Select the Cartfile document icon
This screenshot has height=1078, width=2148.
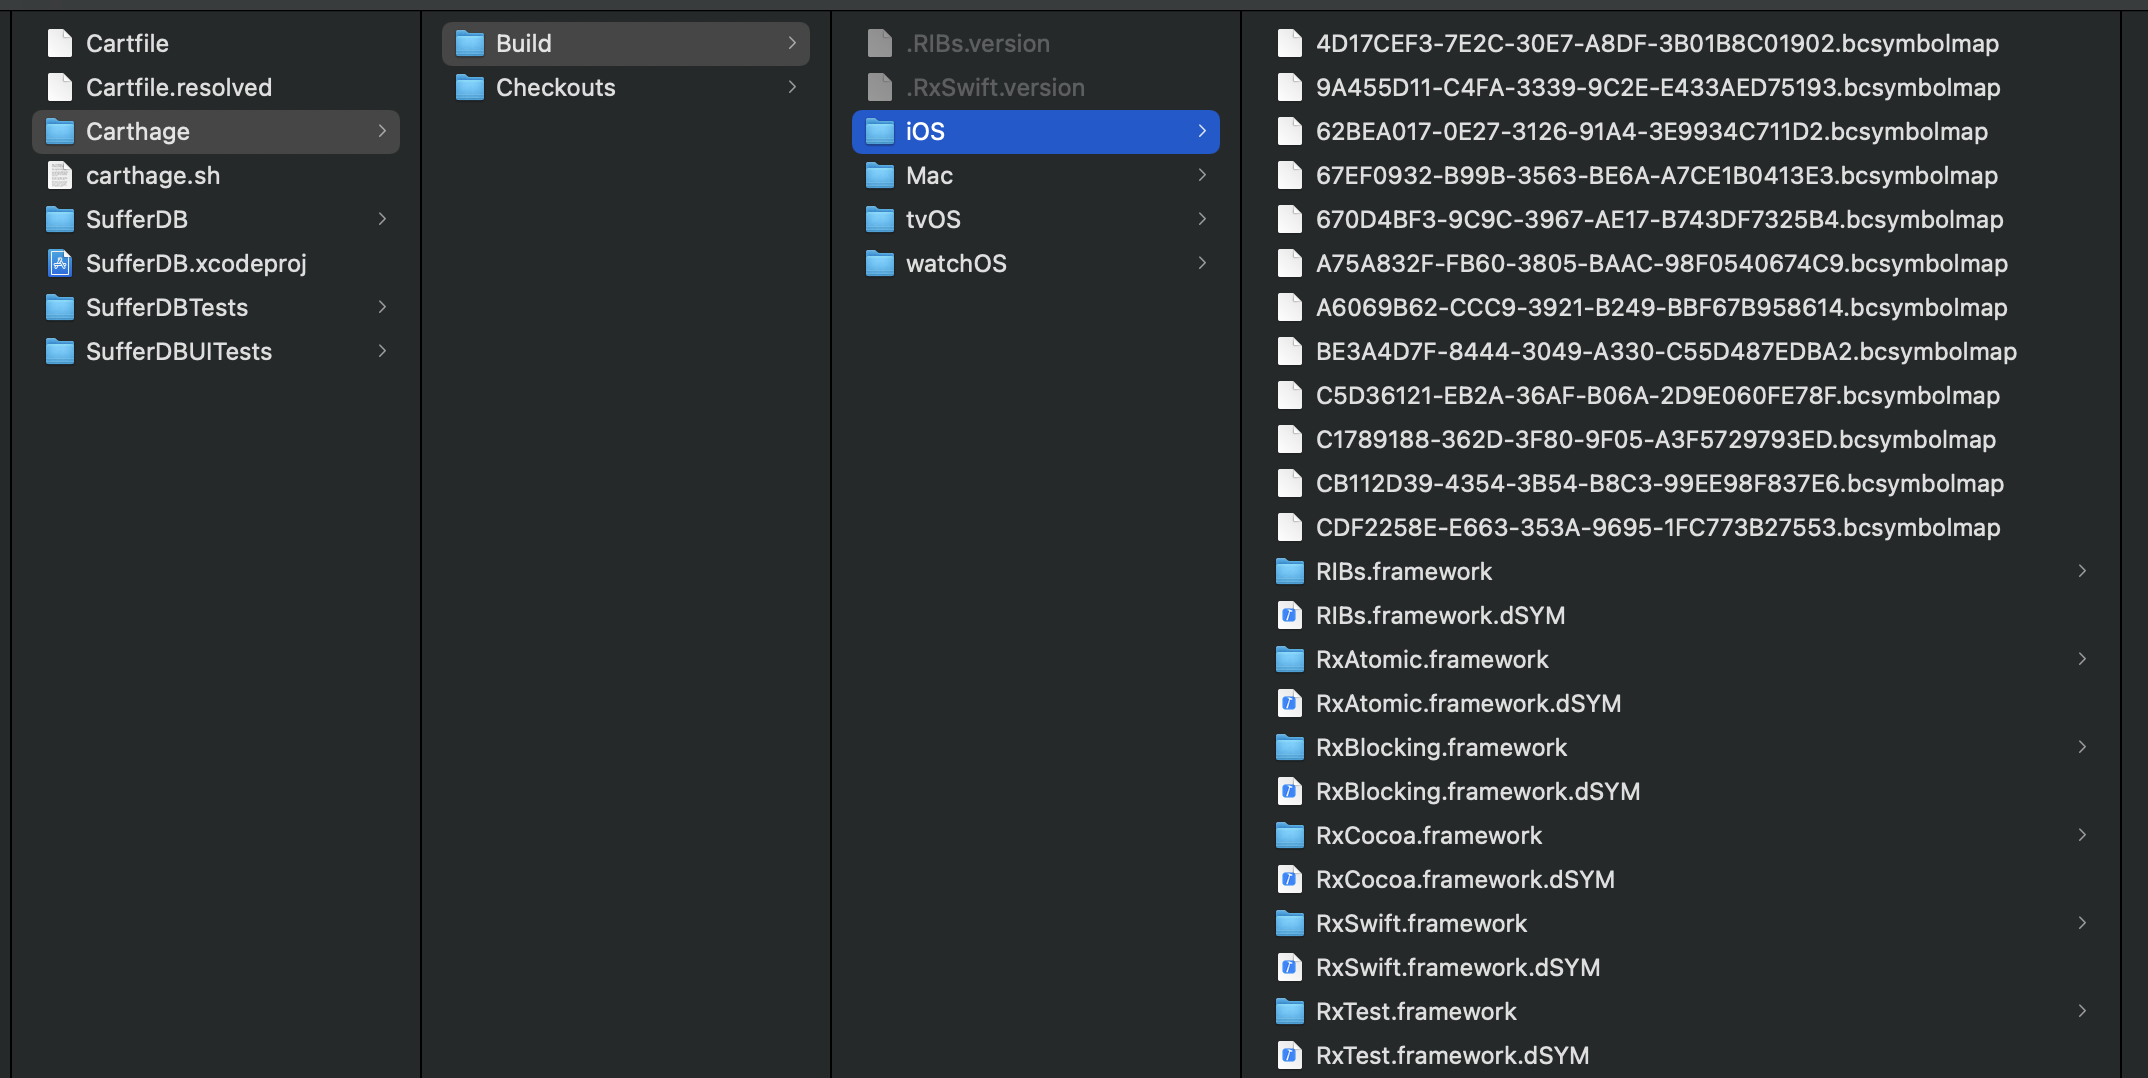pyautogui.click(x=60, y=43)
